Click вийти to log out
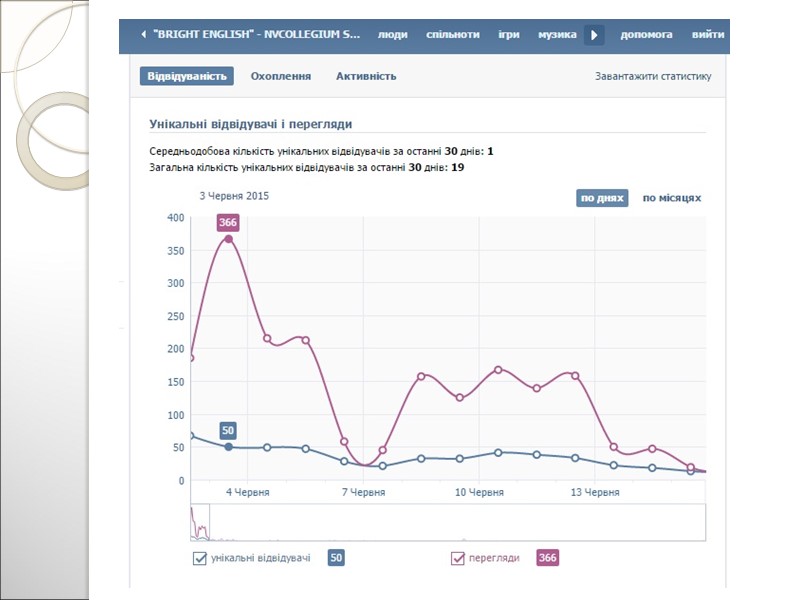 click(x=708, y=35)
